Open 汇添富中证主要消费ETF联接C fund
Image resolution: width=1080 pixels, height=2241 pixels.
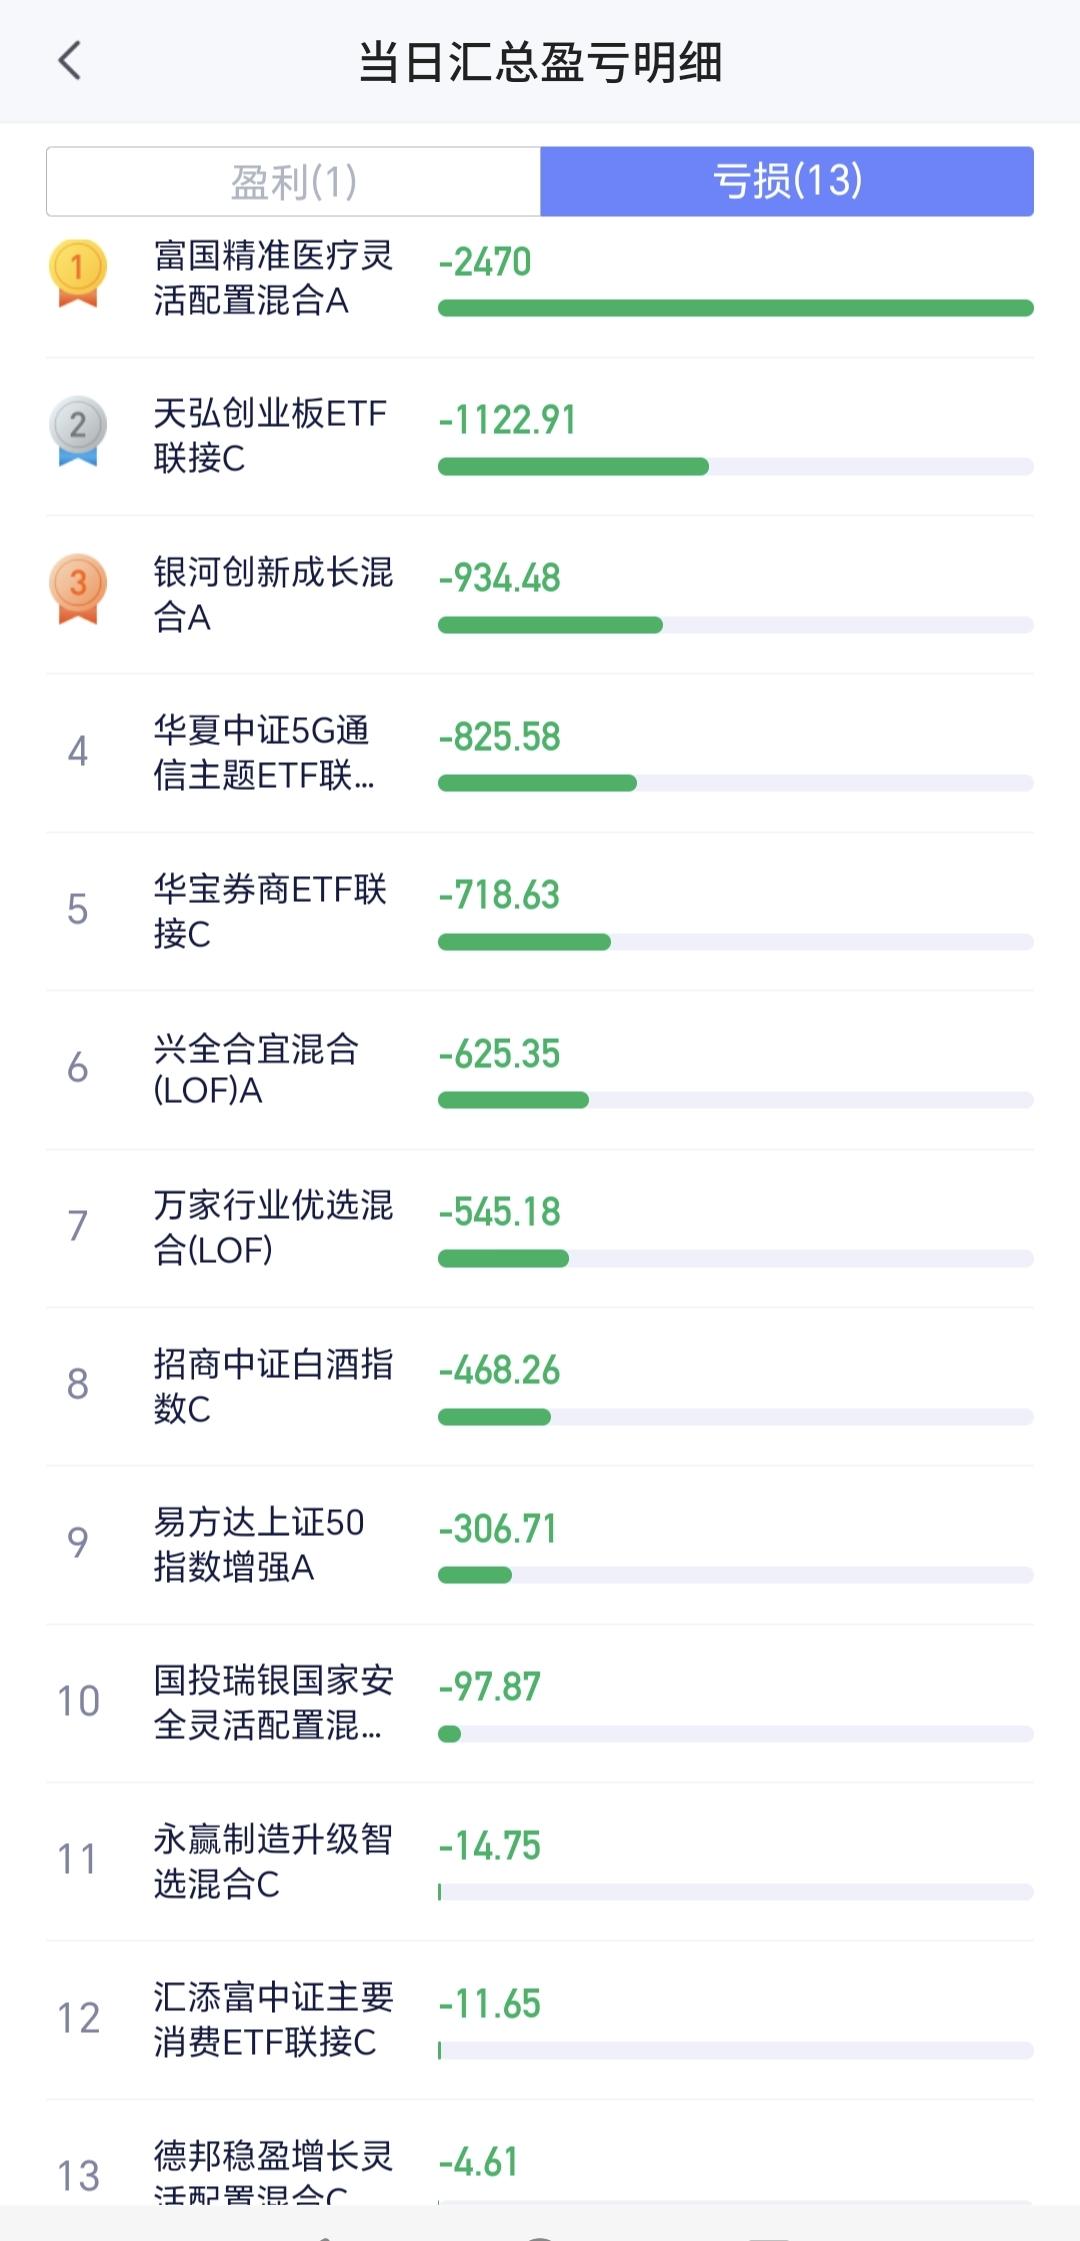[x=272, y=2019]
